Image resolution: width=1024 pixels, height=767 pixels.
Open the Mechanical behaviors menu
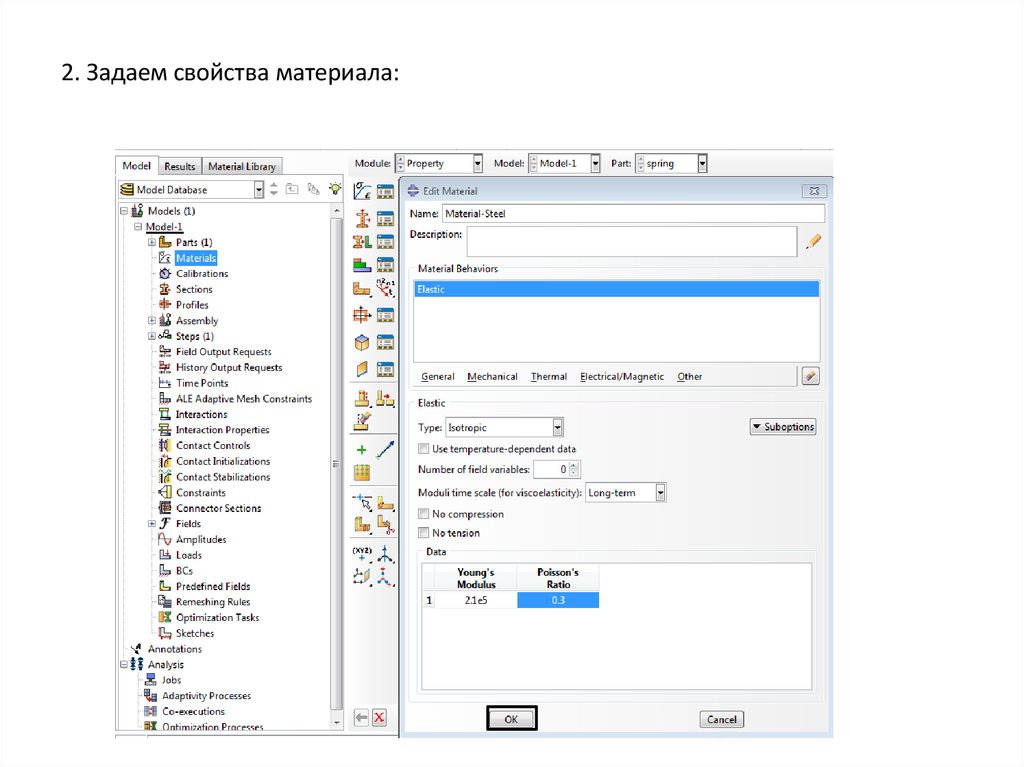coord(492,377)
